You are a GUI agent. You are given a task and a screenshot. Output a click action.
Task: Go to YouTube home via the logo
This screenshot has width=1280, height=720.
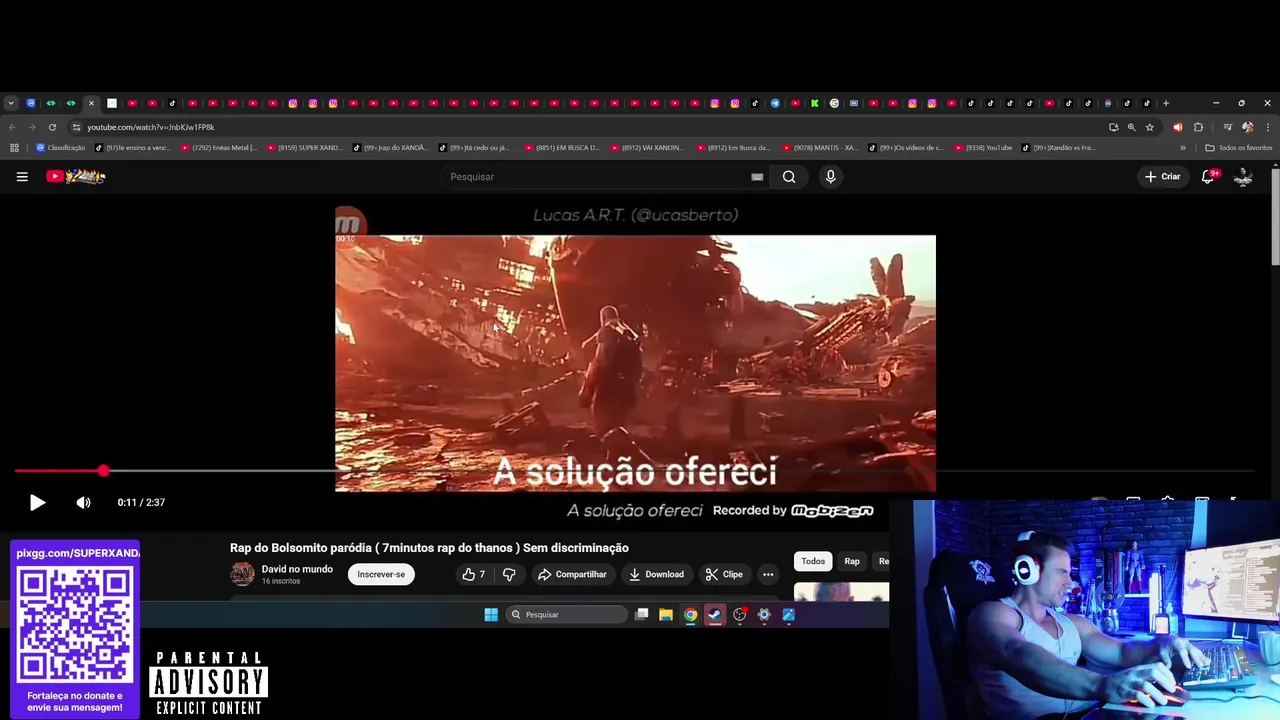click(x=76, y=177)
